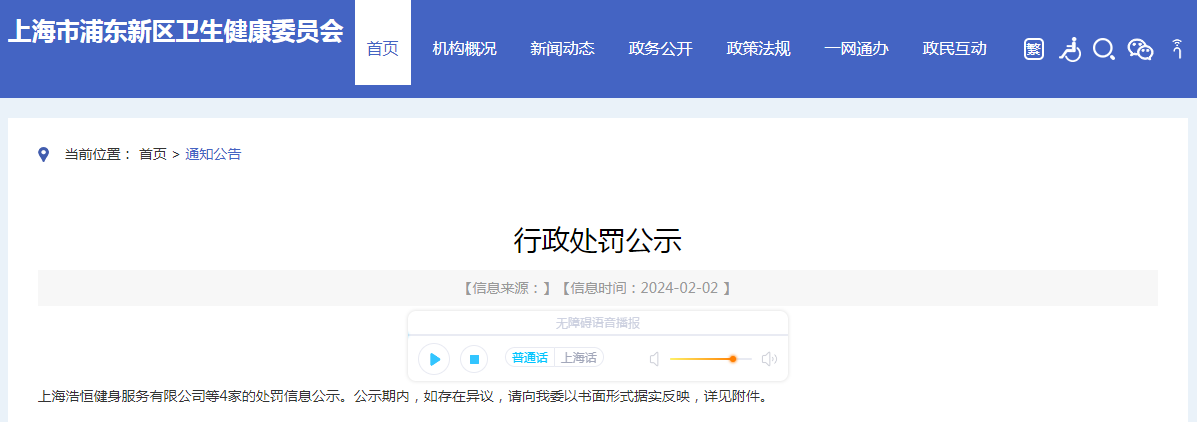
Task: Play the voice broadcast audio
Action: pos(434,359)
